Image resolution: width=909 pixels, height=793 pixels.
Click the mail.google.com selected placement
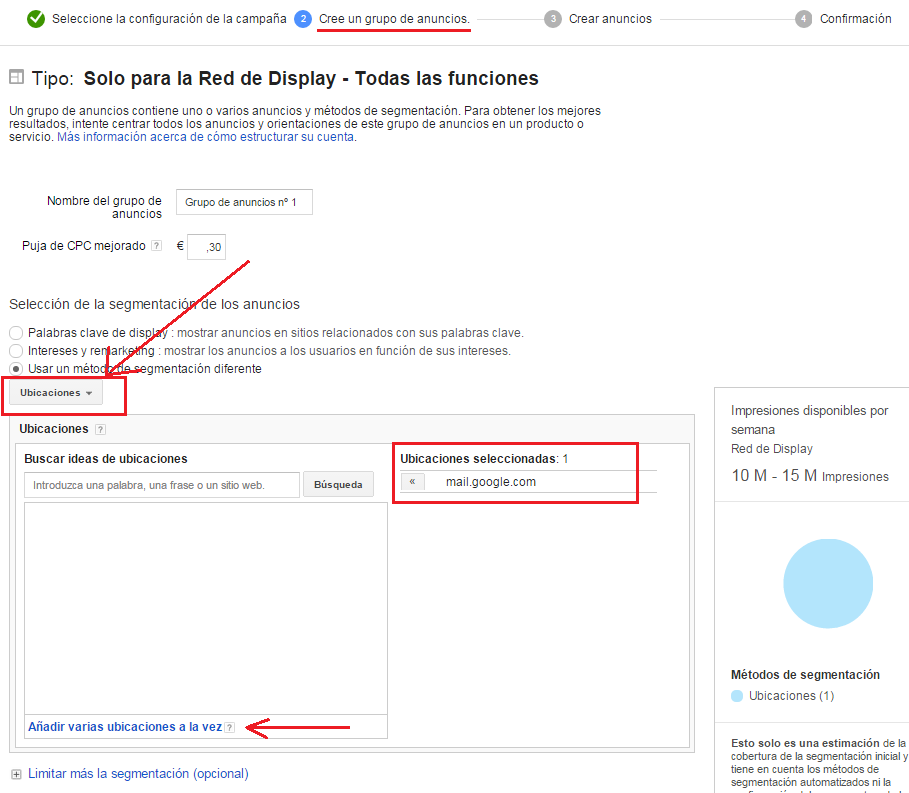coord(490,482)
